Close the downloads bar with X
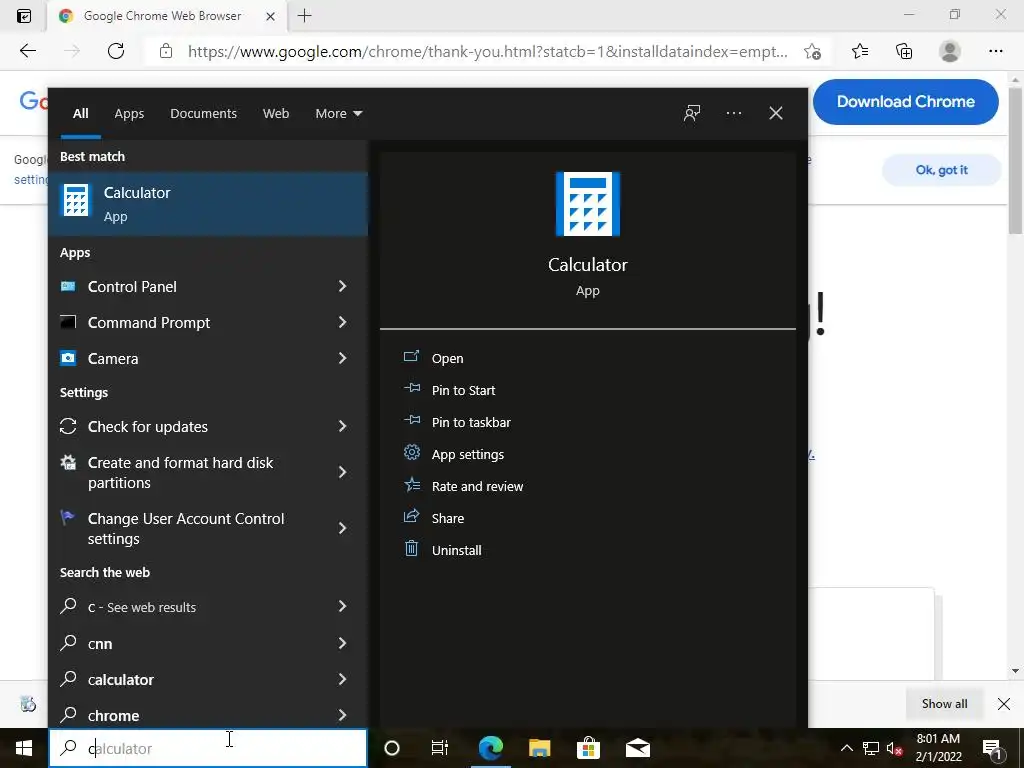The height and width of the screenshot is (768, 1024). coord(1004,704)
